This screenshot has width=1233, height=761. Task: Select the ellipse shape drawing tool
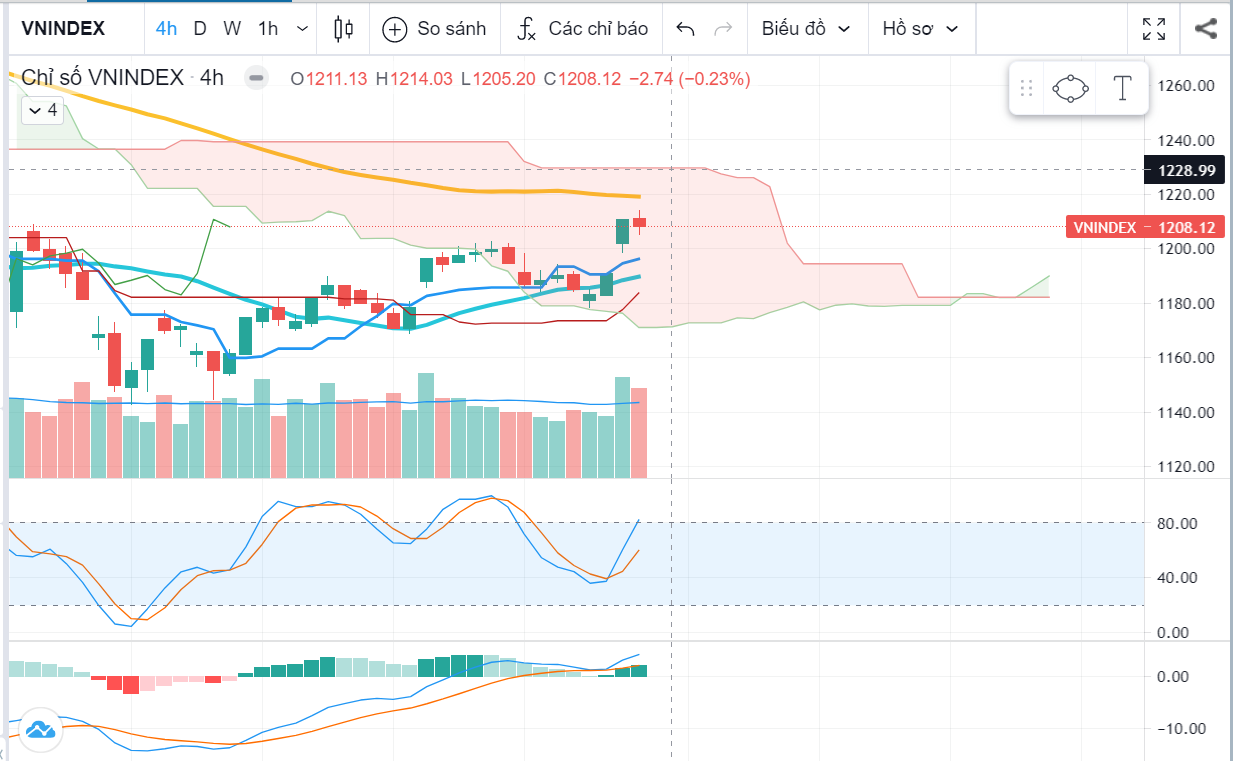(1070, 89)
